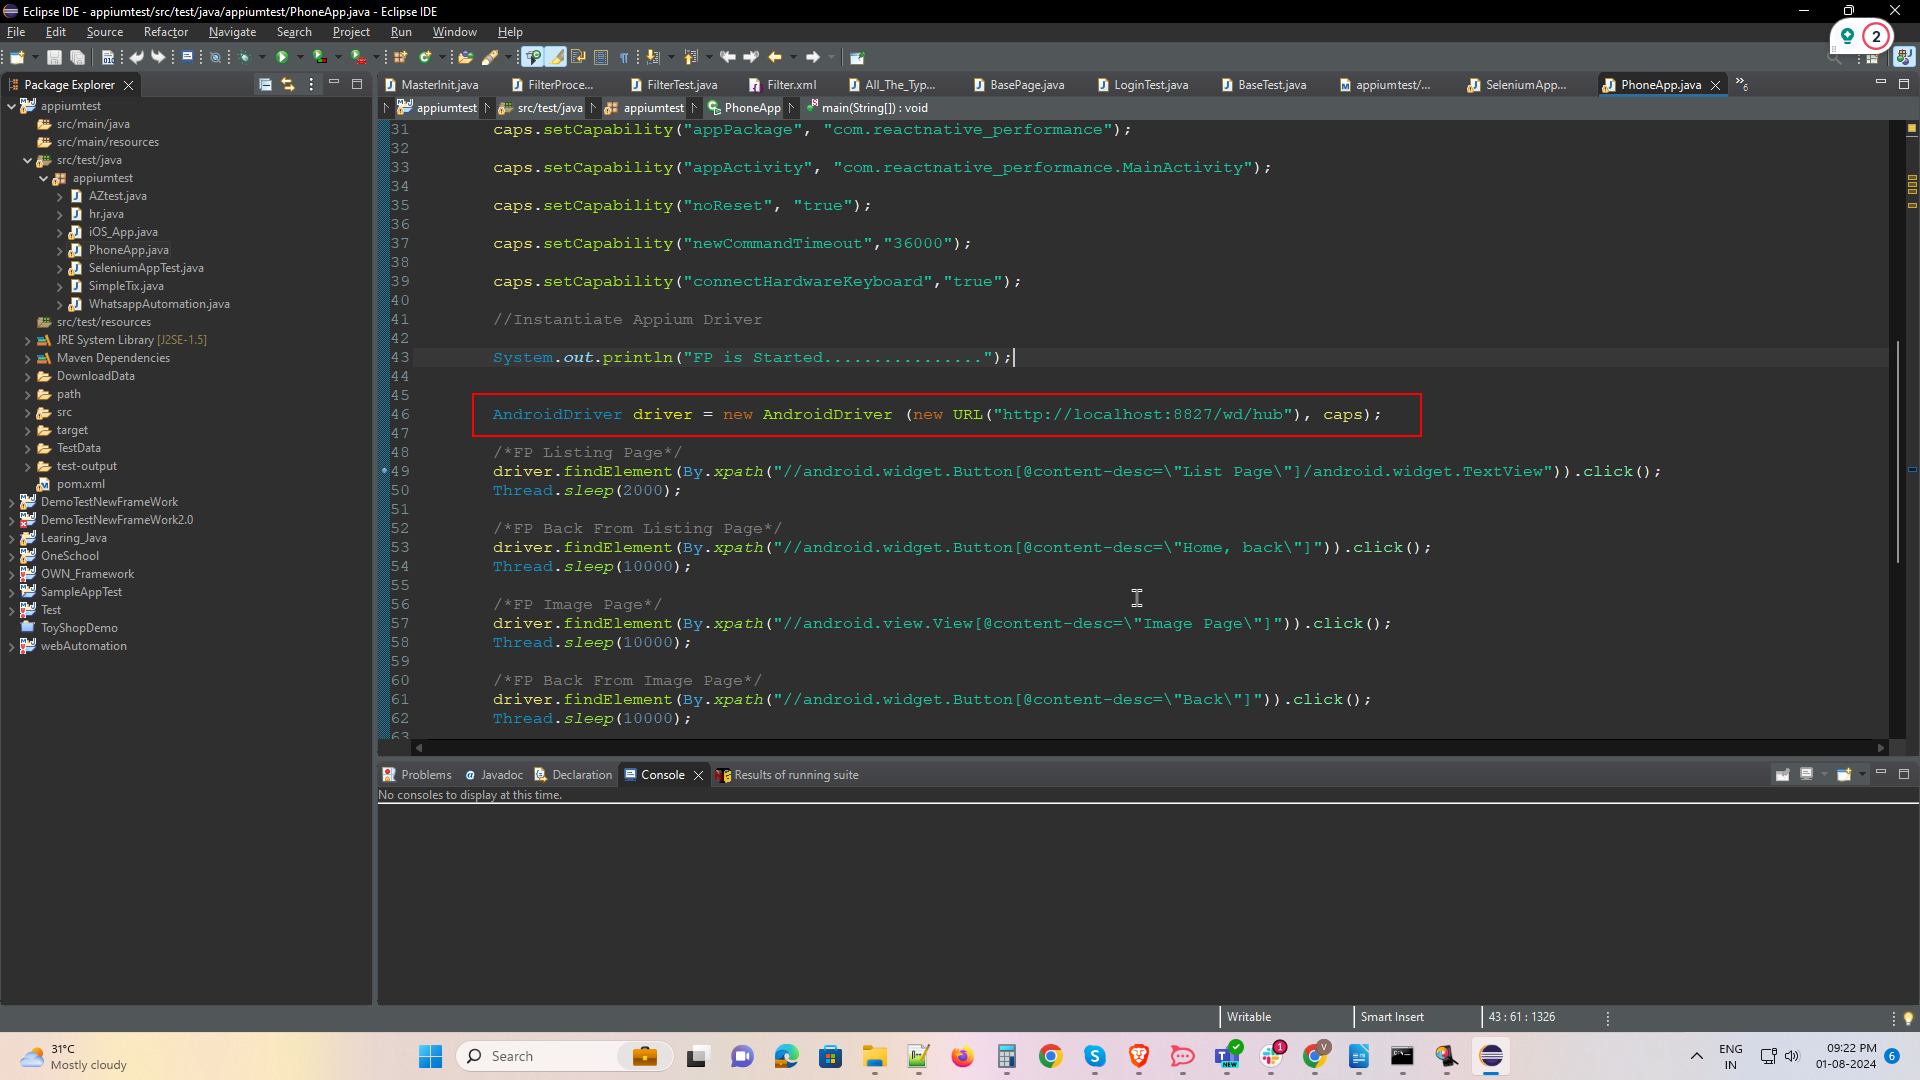Collapse the src/test/java folder node
This screenshot has width=1920, height=1080.
pos(27,160)
